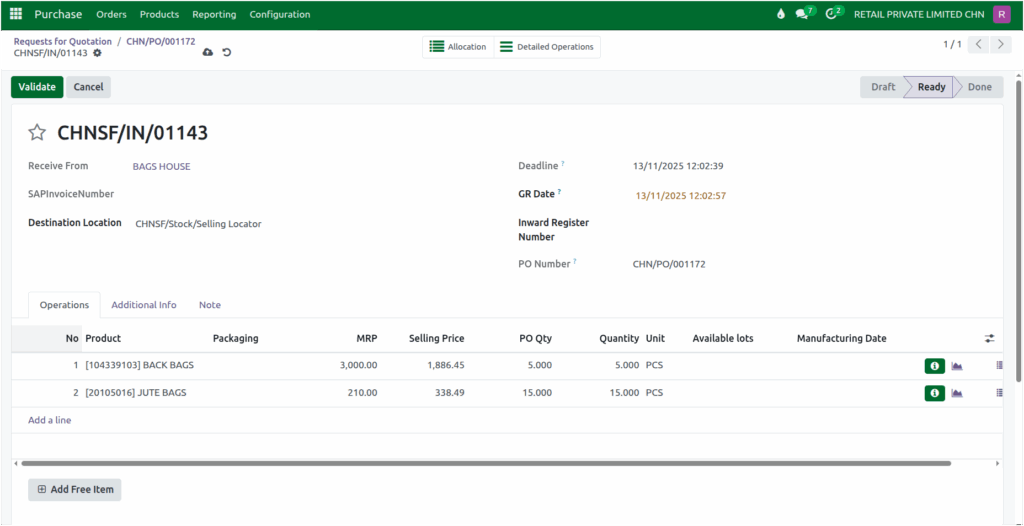
Task: Open the messages chat icon with badge 7
Action: 804,14
